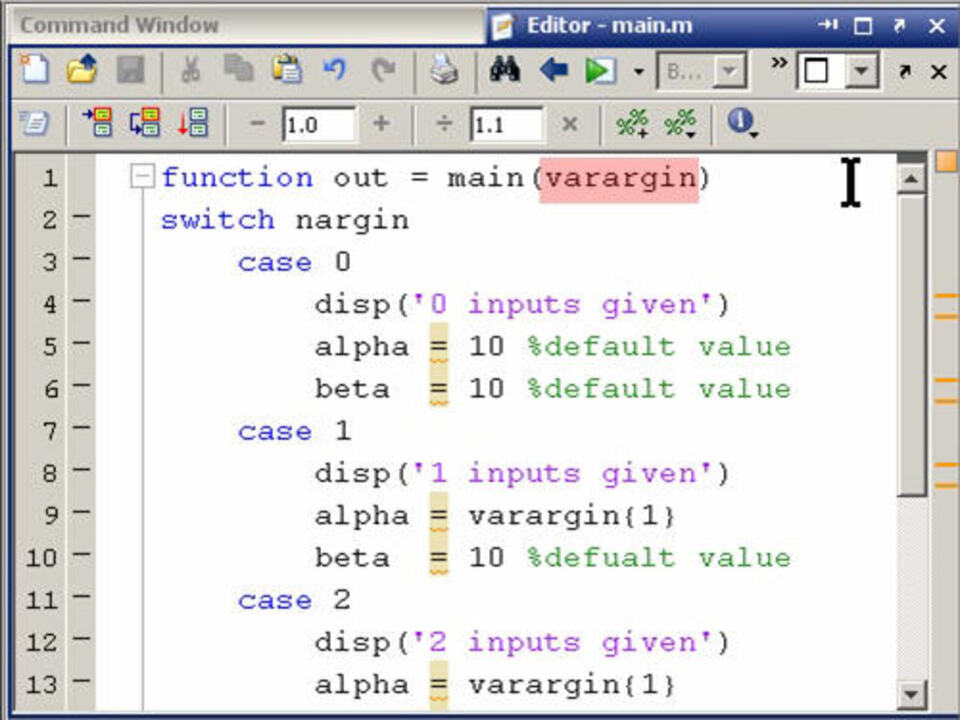Click the evaluate cell and advance icon
The width and height of the screenshot is (960, 720).
click(145, 124)
